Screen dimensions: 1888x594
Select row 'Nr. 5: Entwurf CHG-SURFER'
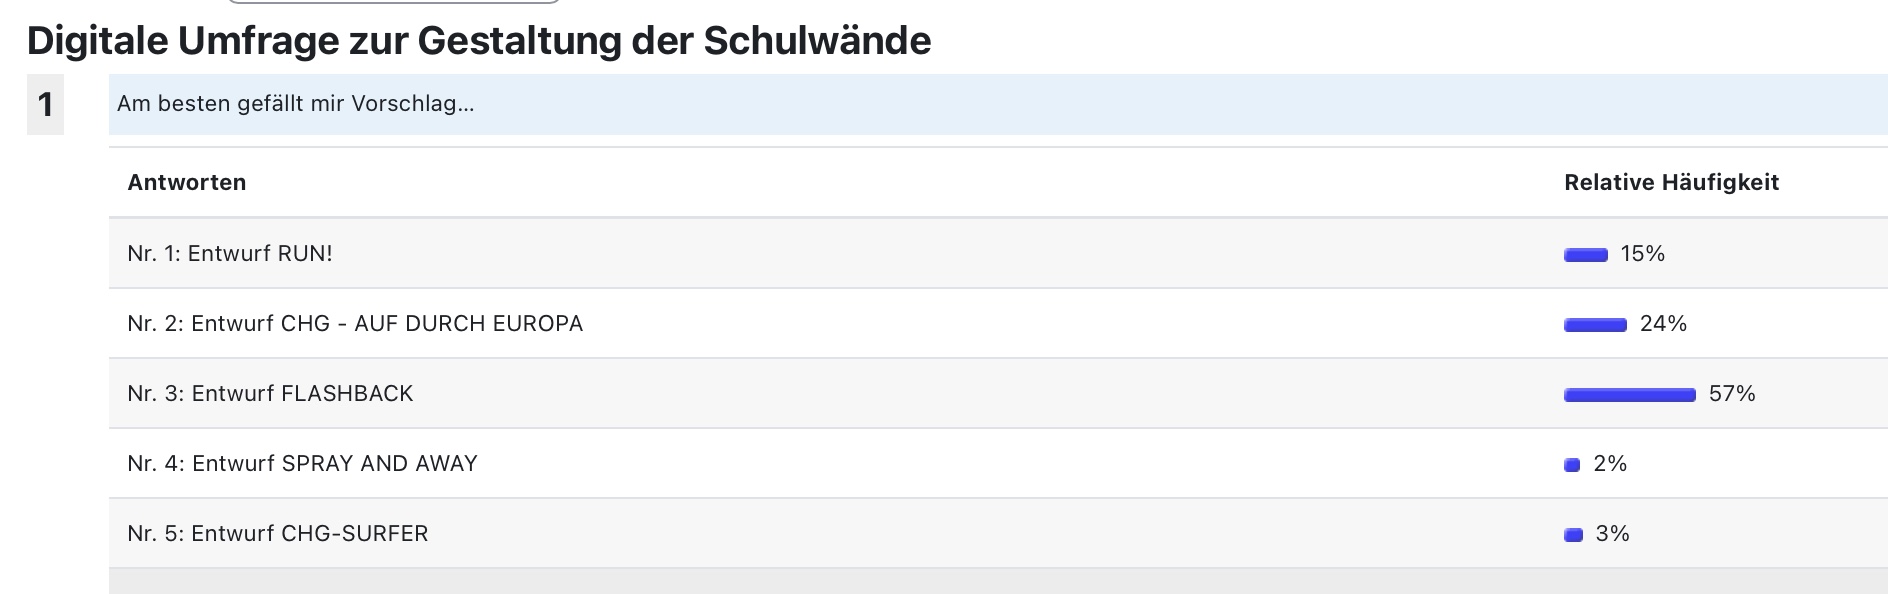(x=998, y=533)
